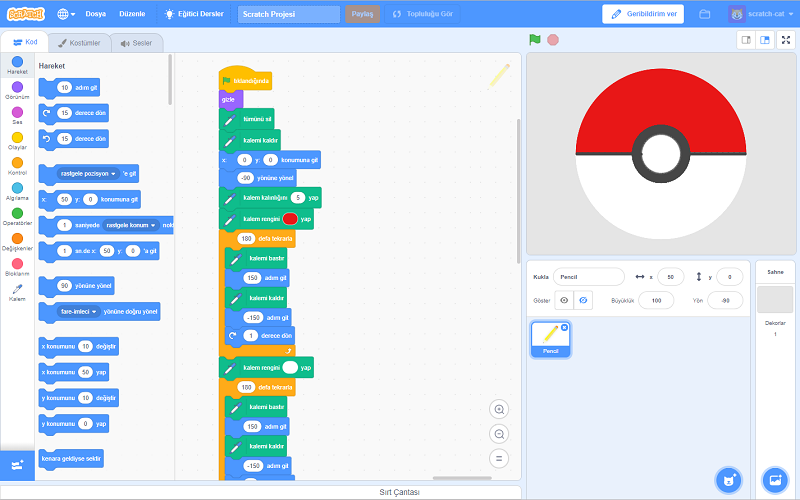Hide the sprite with crossed eye icon
The height and width of the screenshot is (500, 800).
(x=583, y=301)
